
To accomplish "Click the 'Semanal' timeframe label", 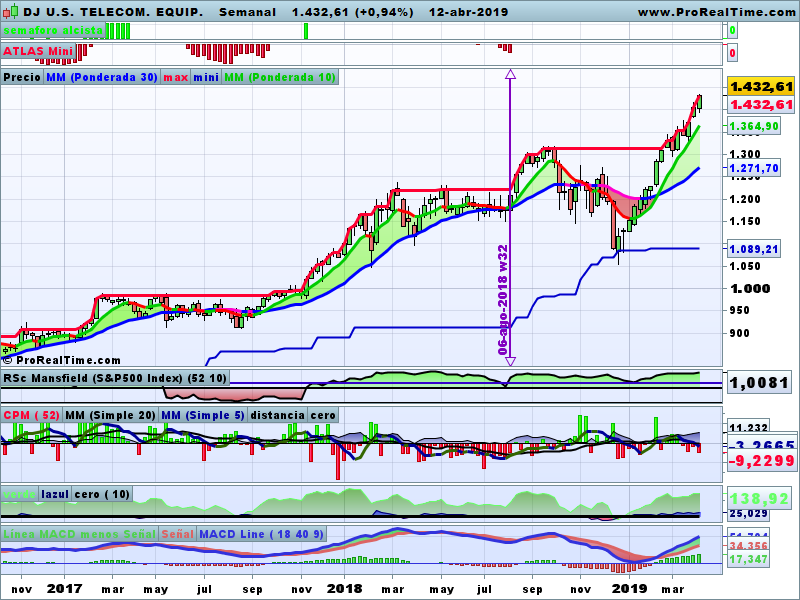I will click(247, 12).
